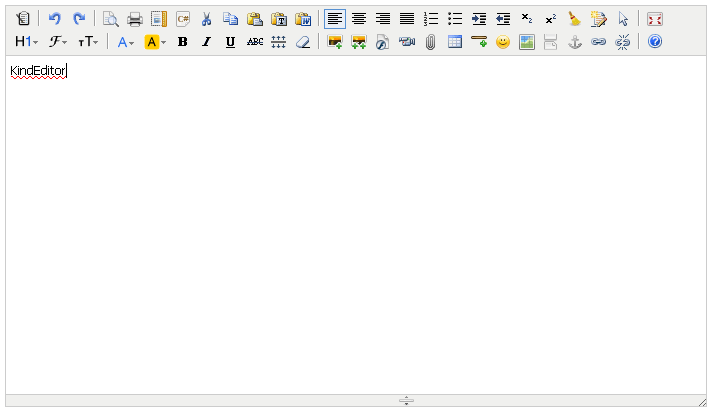Open the font family dropdown
Screen dimensions: 711x413
point(58,42)
